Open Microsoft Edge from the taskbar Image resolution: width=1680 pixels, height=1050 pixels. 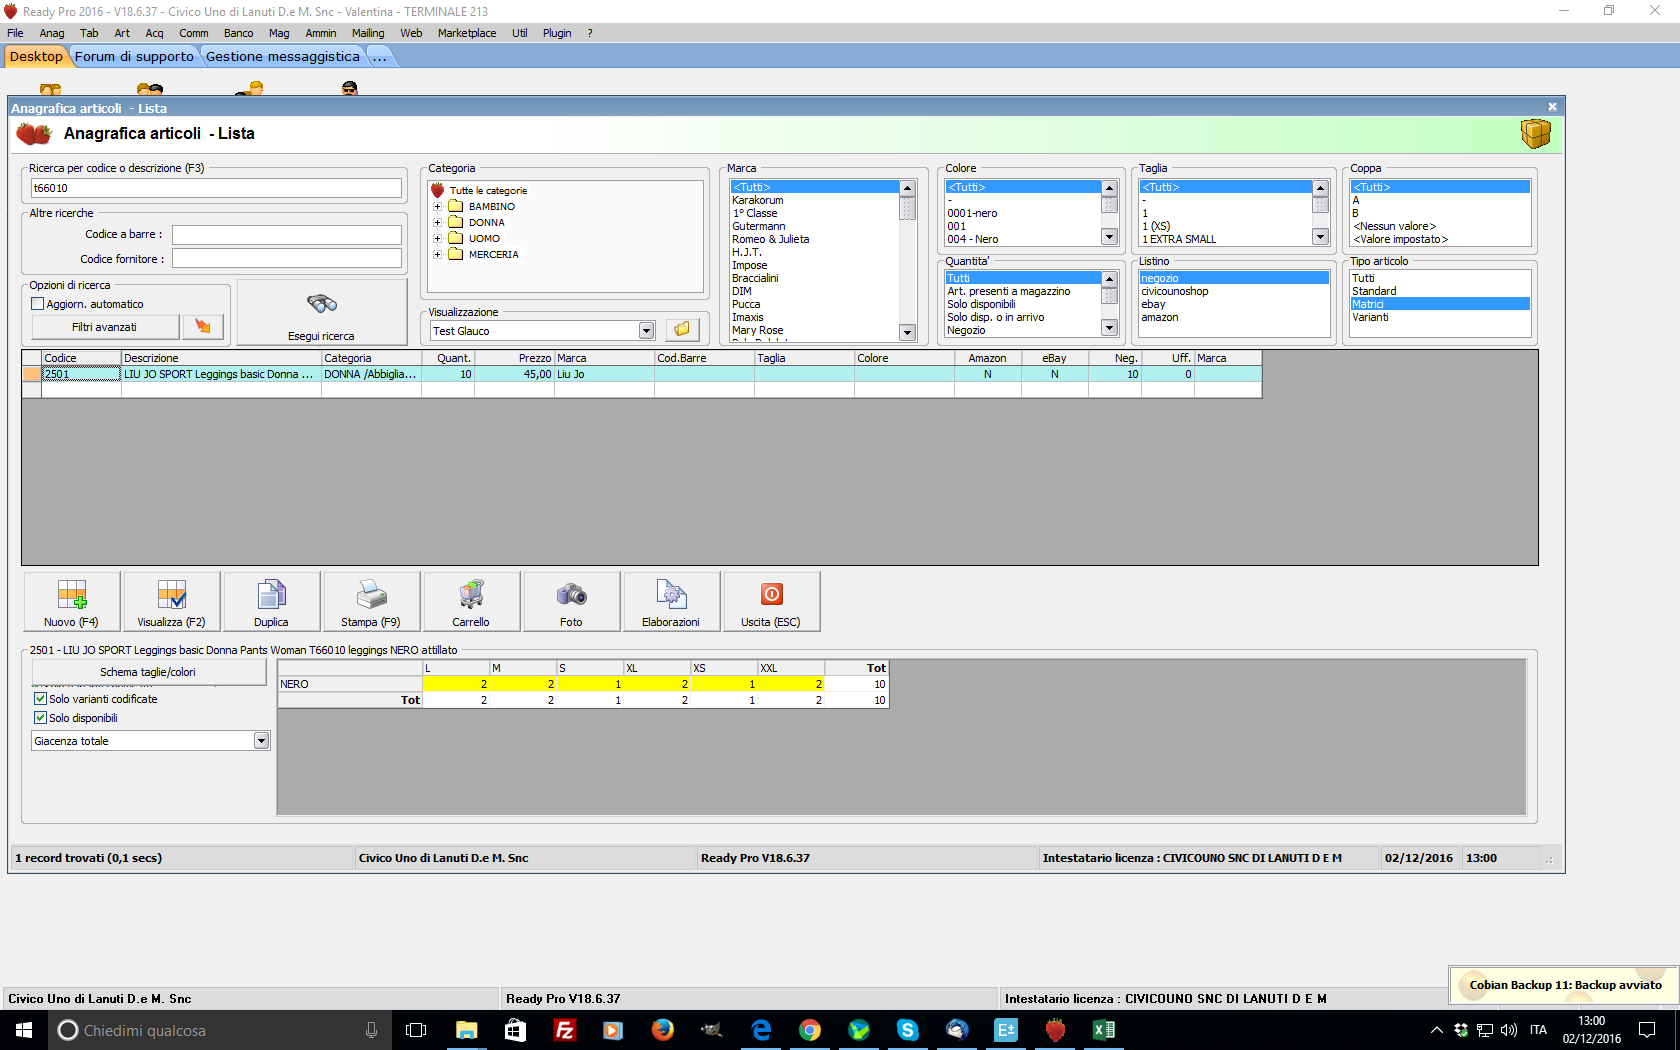coord(761,1030)
